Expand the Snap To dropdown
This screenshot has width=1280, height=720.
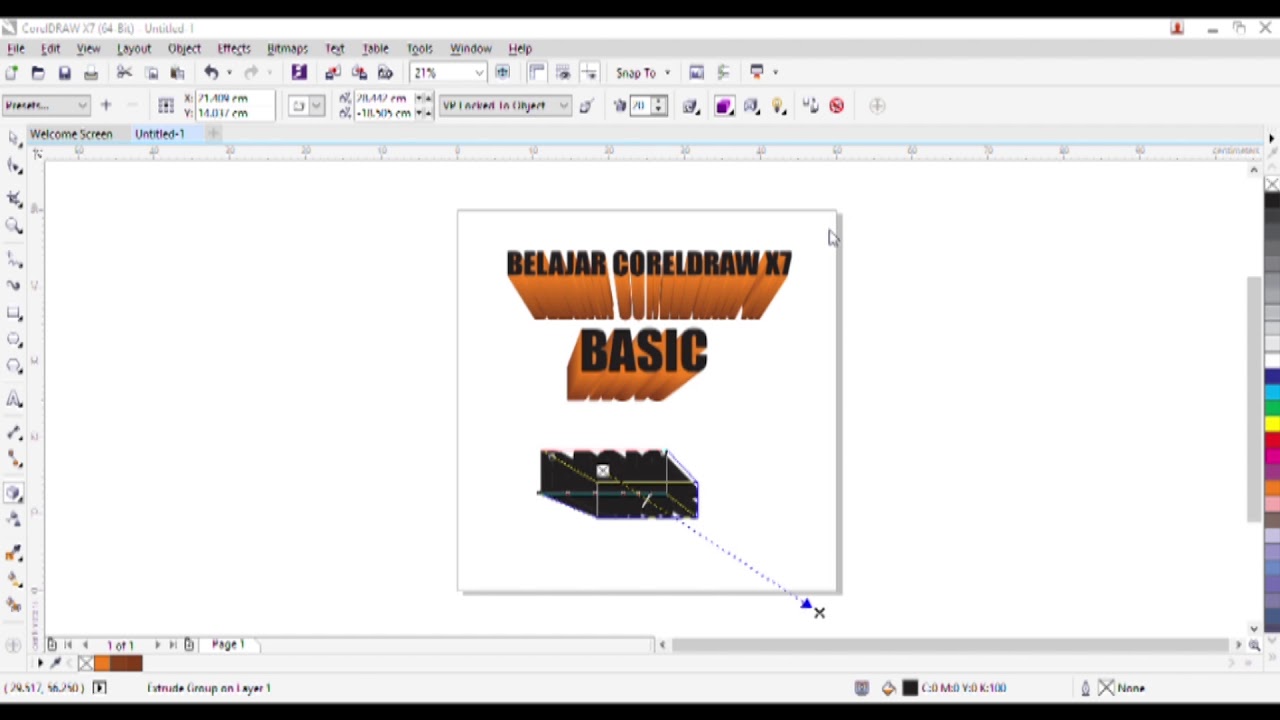668,73
